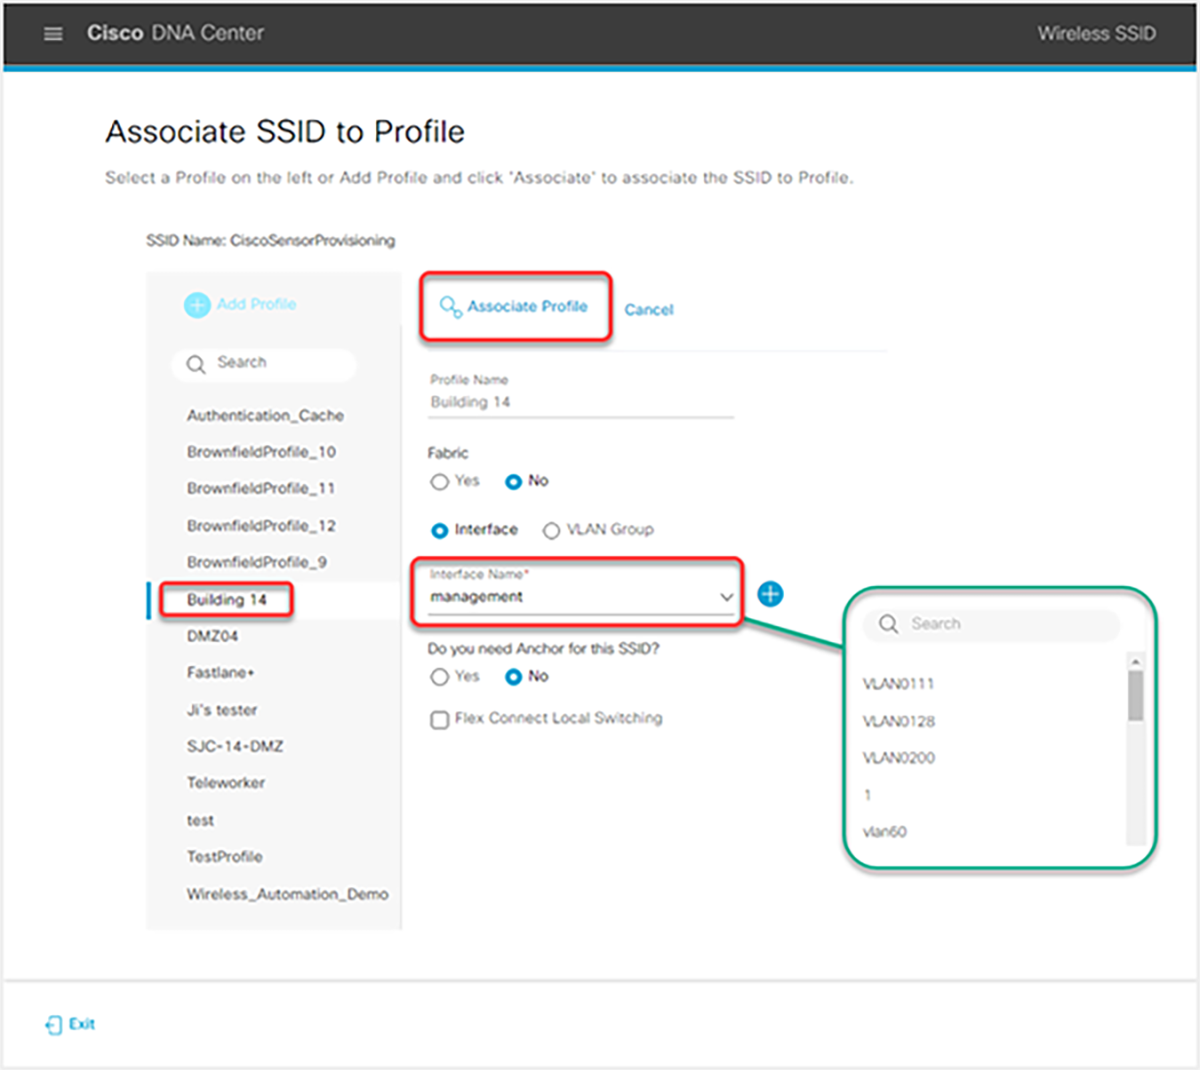Click the profile Search input field
Viewport: 1200px width, 1070px height.
click(x=264, y=364)
